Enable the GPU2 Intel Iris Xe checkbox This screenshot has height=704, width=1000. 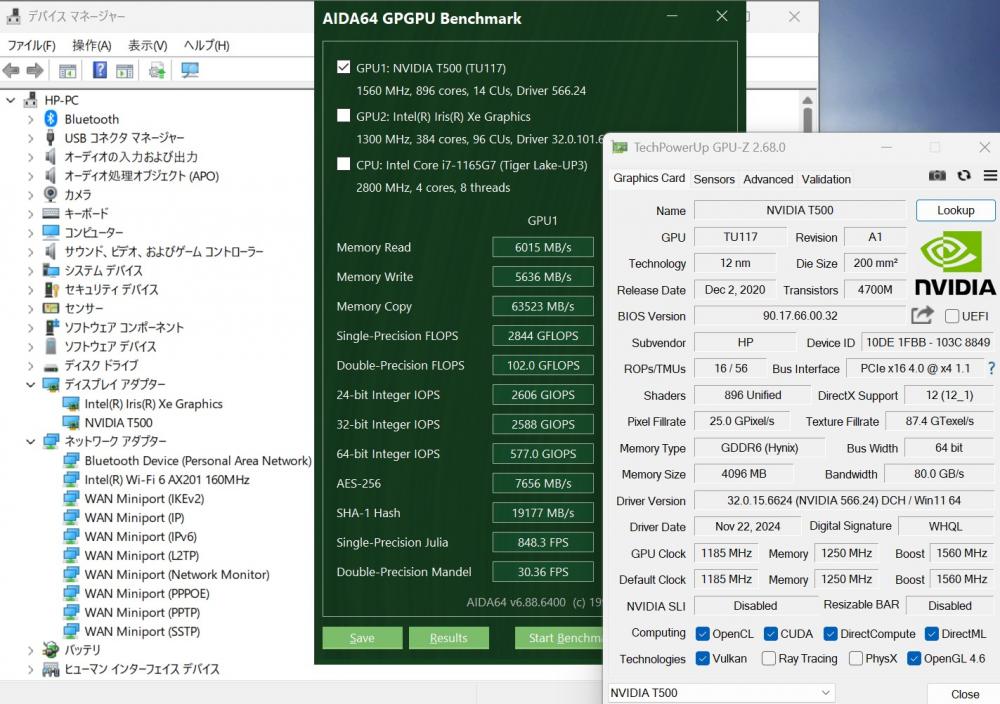coord(344,116)
